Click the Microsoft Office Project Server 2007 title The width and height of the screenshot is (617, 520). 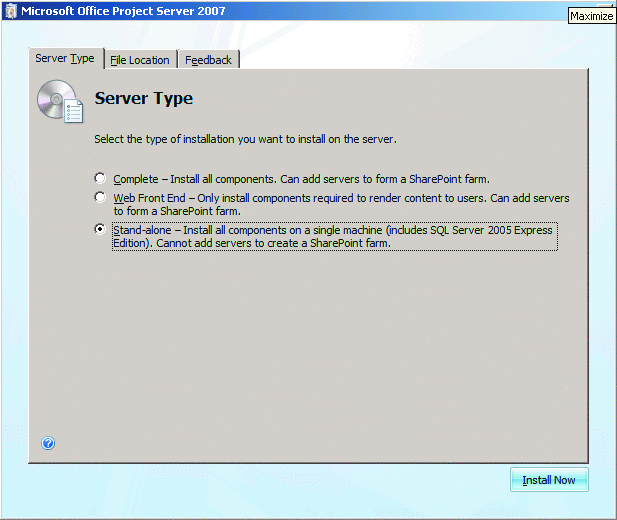click(x=123, y=11)
